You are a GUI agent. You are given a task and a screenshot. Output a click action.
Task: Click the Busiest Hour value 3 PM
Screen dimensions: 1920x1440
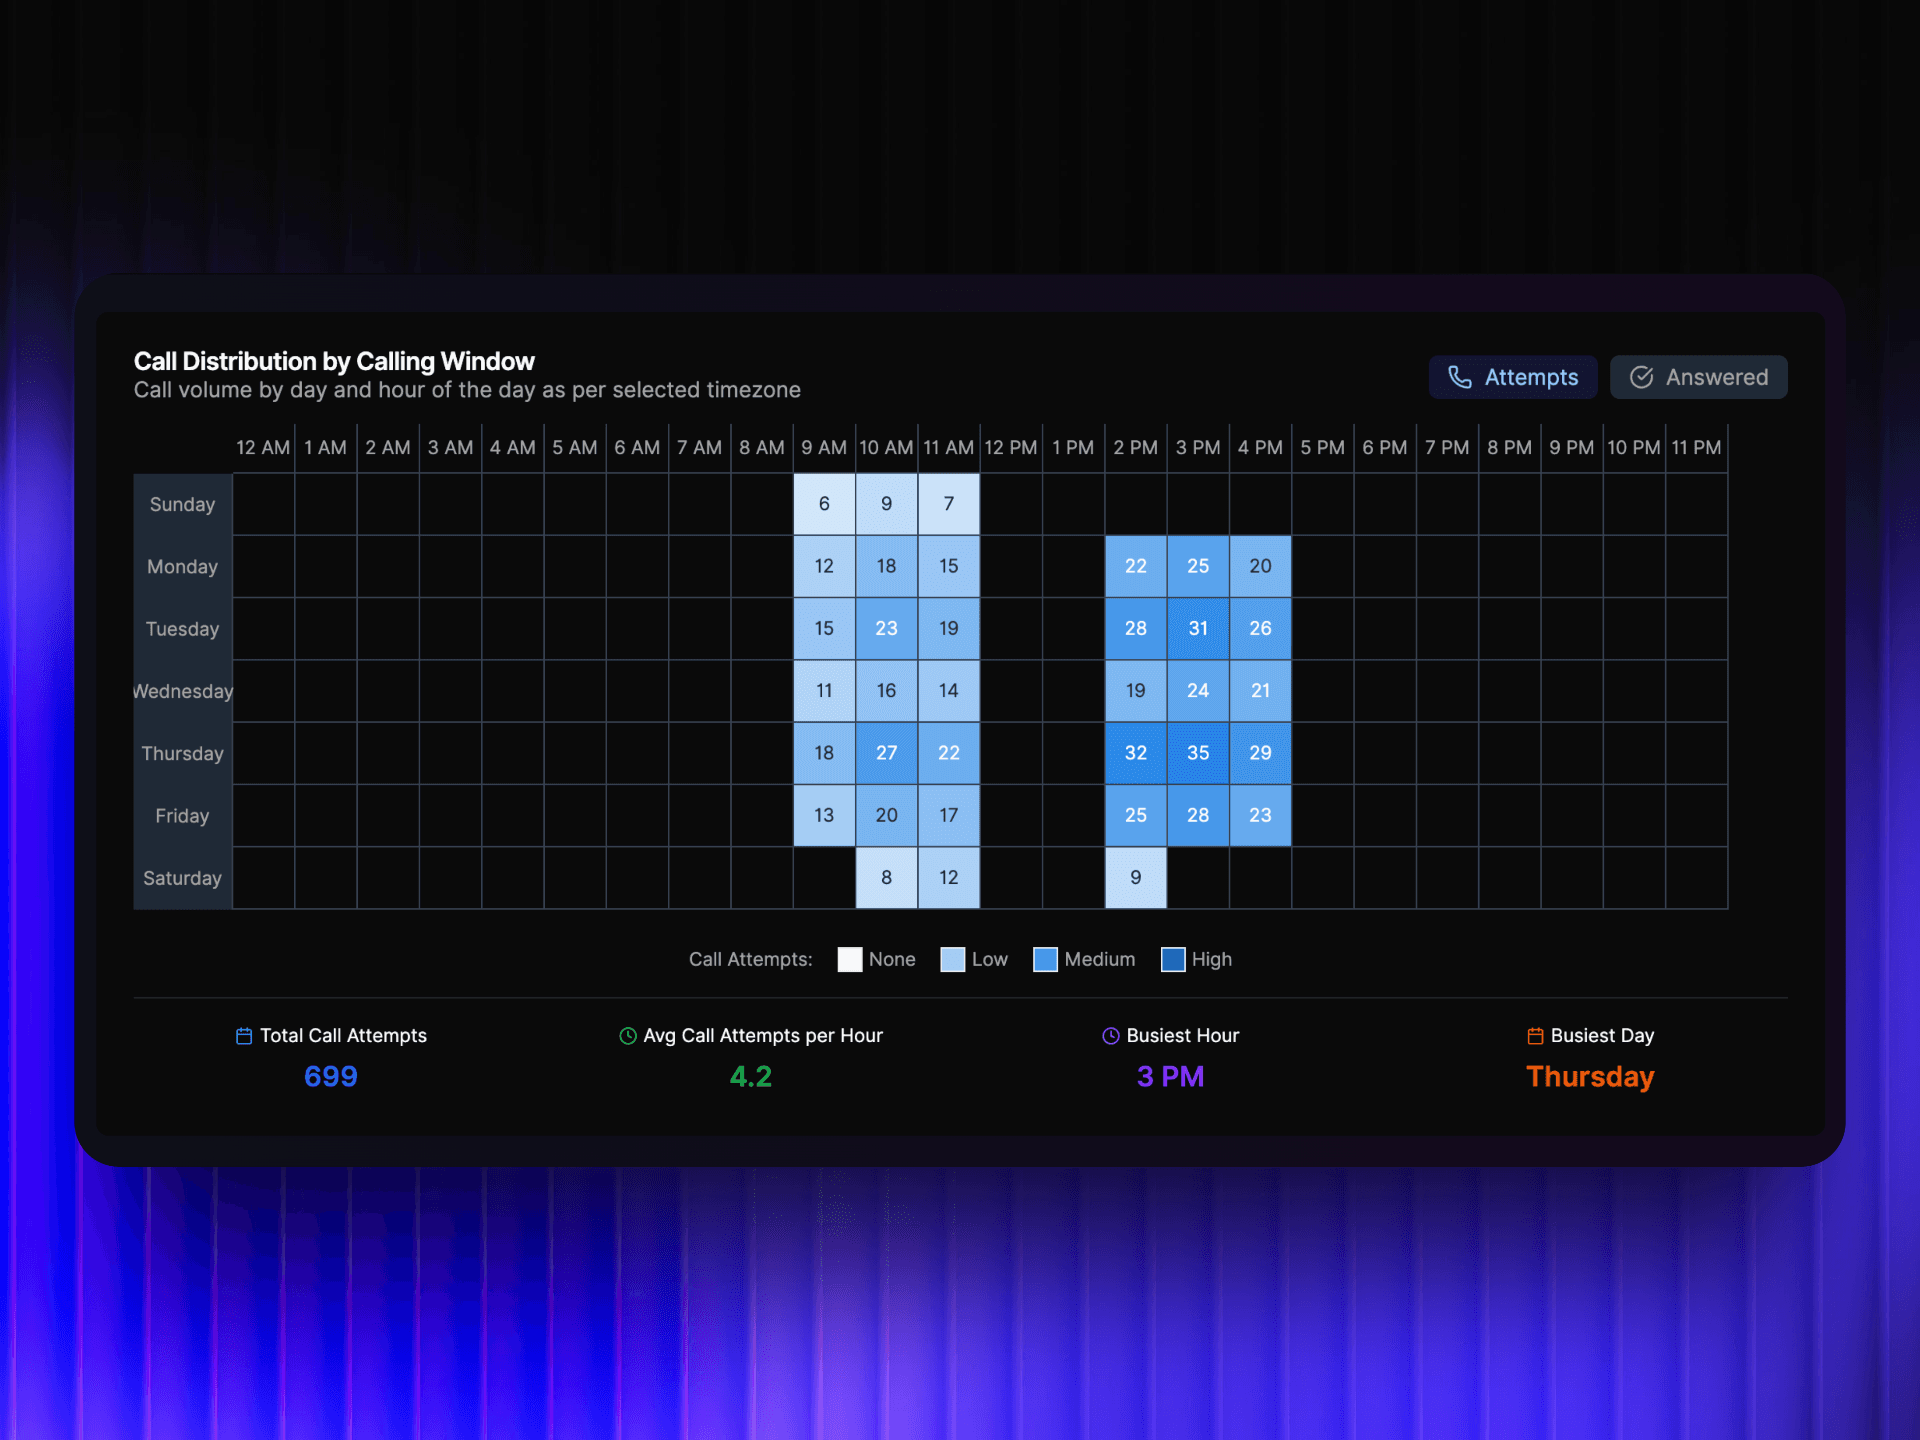1170,1076
